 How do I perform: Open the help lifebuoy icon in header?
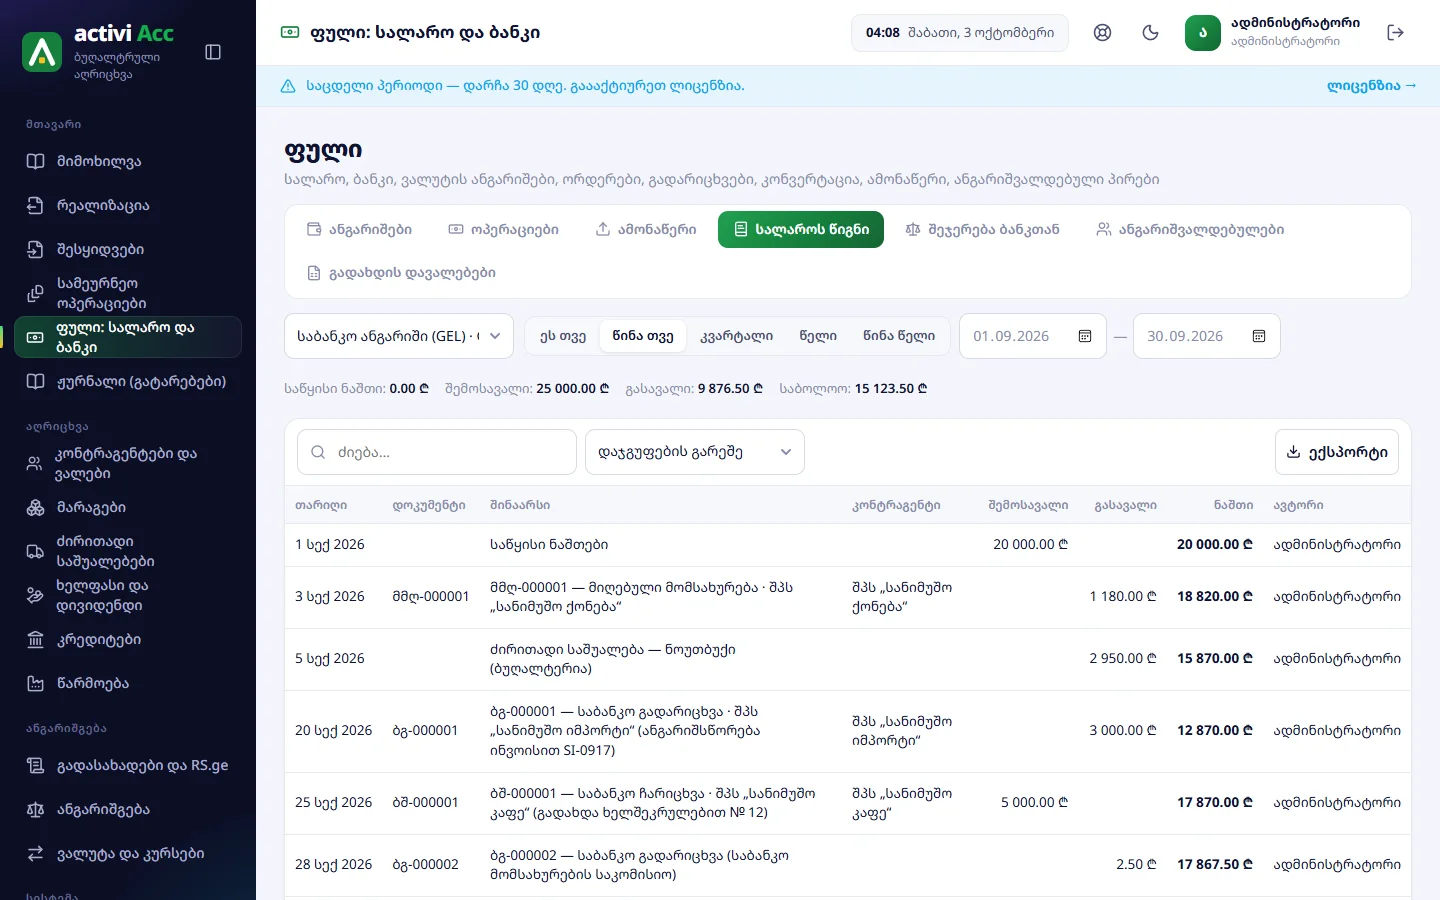coord(1102,33)
